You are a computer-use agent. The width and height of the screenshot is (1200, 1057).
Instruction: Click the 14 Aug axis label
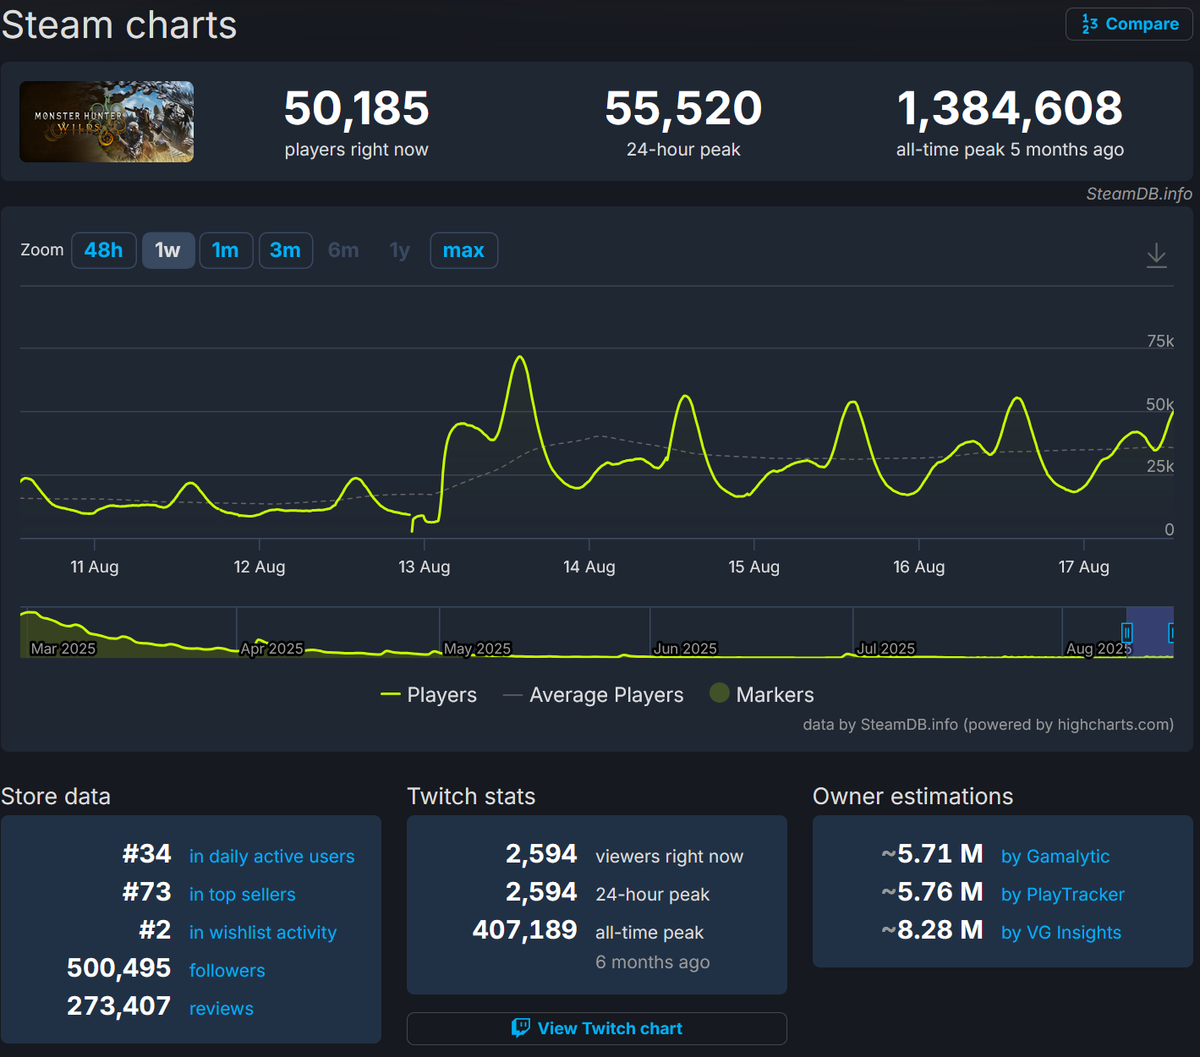pos(589,567)
